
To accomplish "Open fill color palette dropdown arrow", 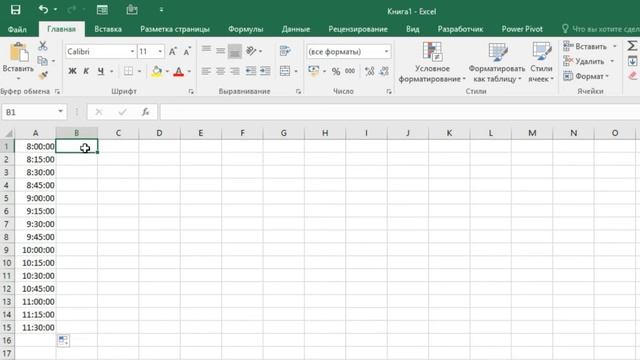I will click(x=167, y=71).
